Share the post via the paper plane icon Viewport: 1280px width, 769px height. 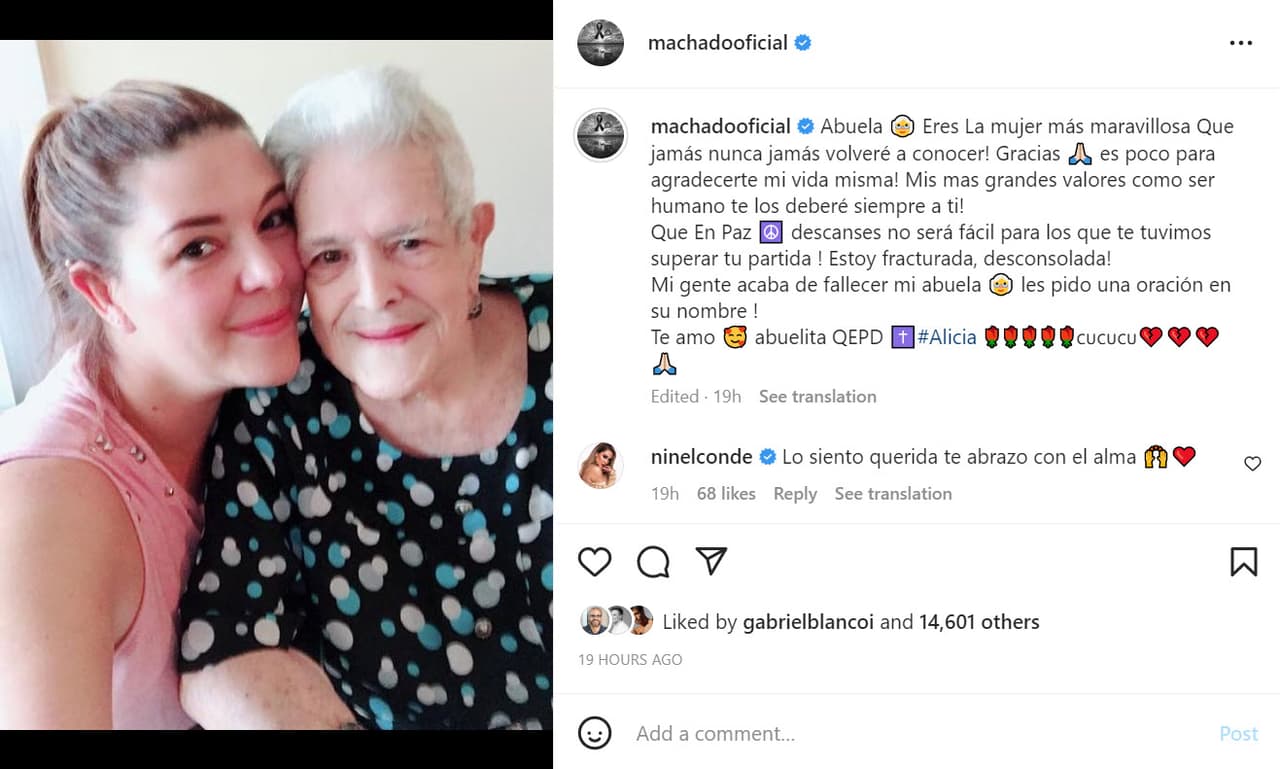(711, 562)
